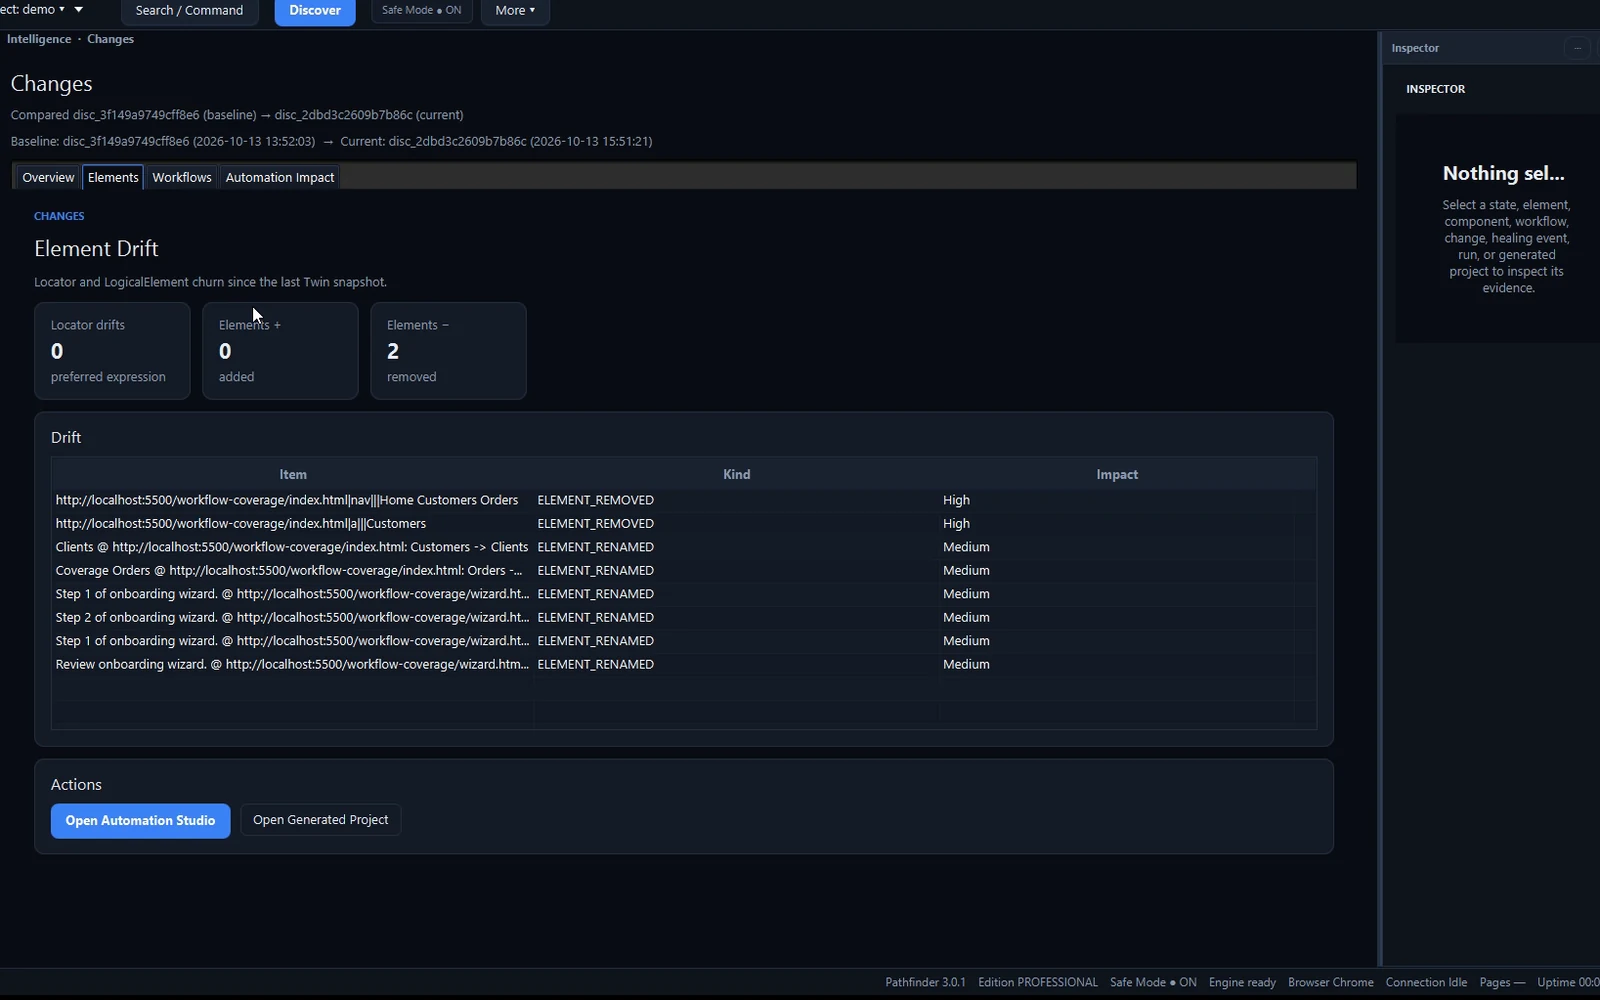
Task: Click the Locator drifts card
Action: (112, 351)
